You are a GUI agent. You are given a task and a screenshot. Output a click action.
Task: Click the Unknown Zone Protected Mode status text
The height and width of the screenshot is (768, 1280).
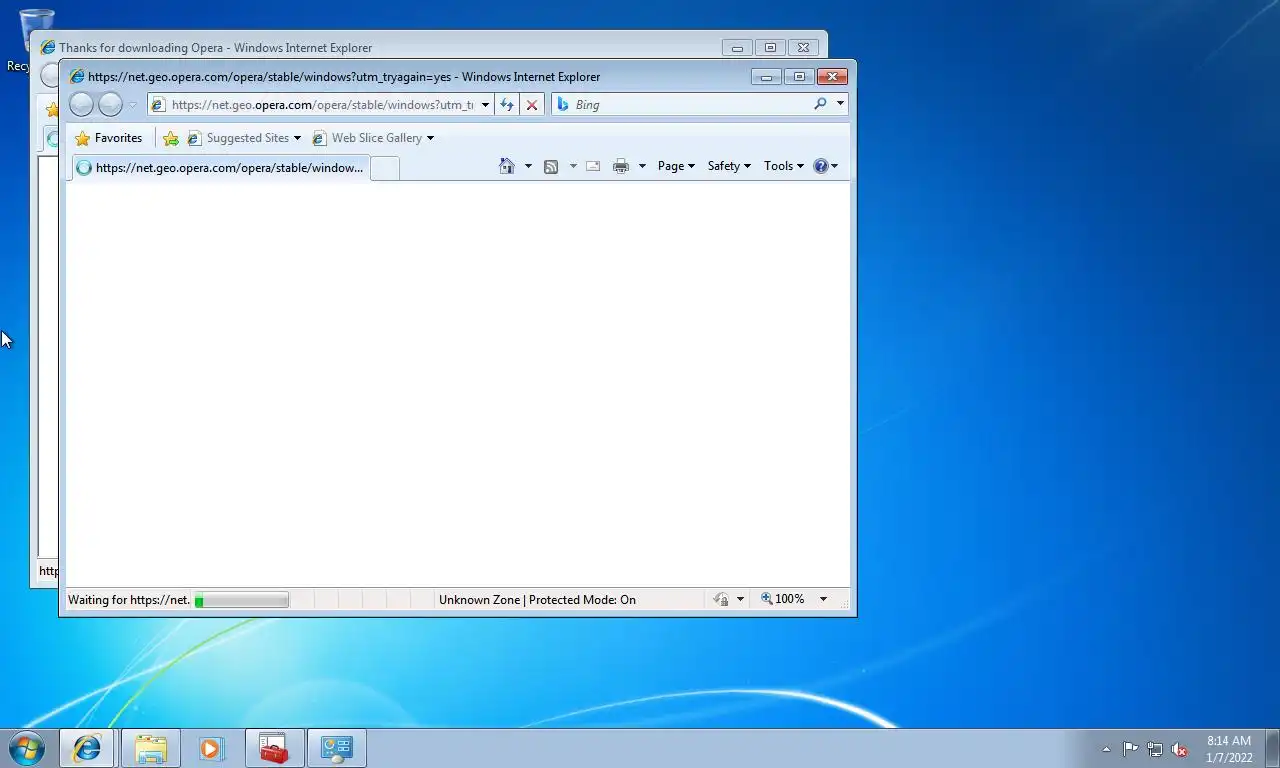(537, 600)
